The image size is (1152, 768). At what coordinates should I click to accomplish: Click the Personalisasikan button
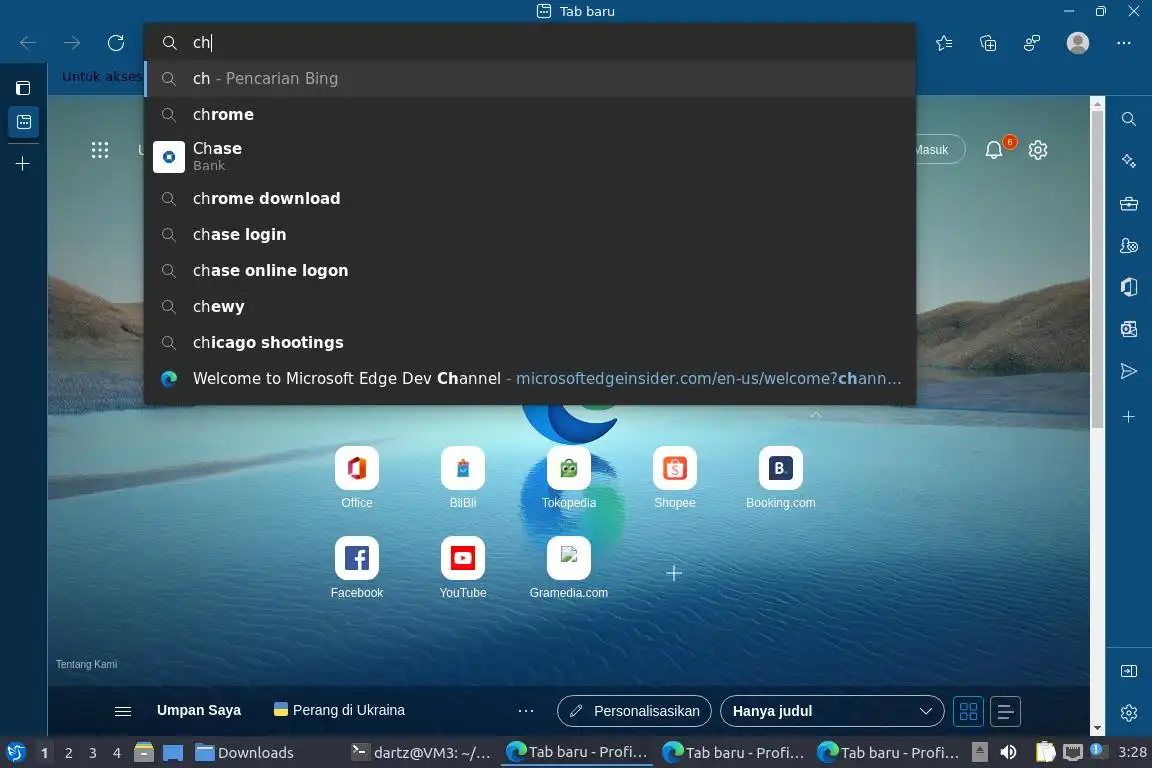[x=634, y=711]
